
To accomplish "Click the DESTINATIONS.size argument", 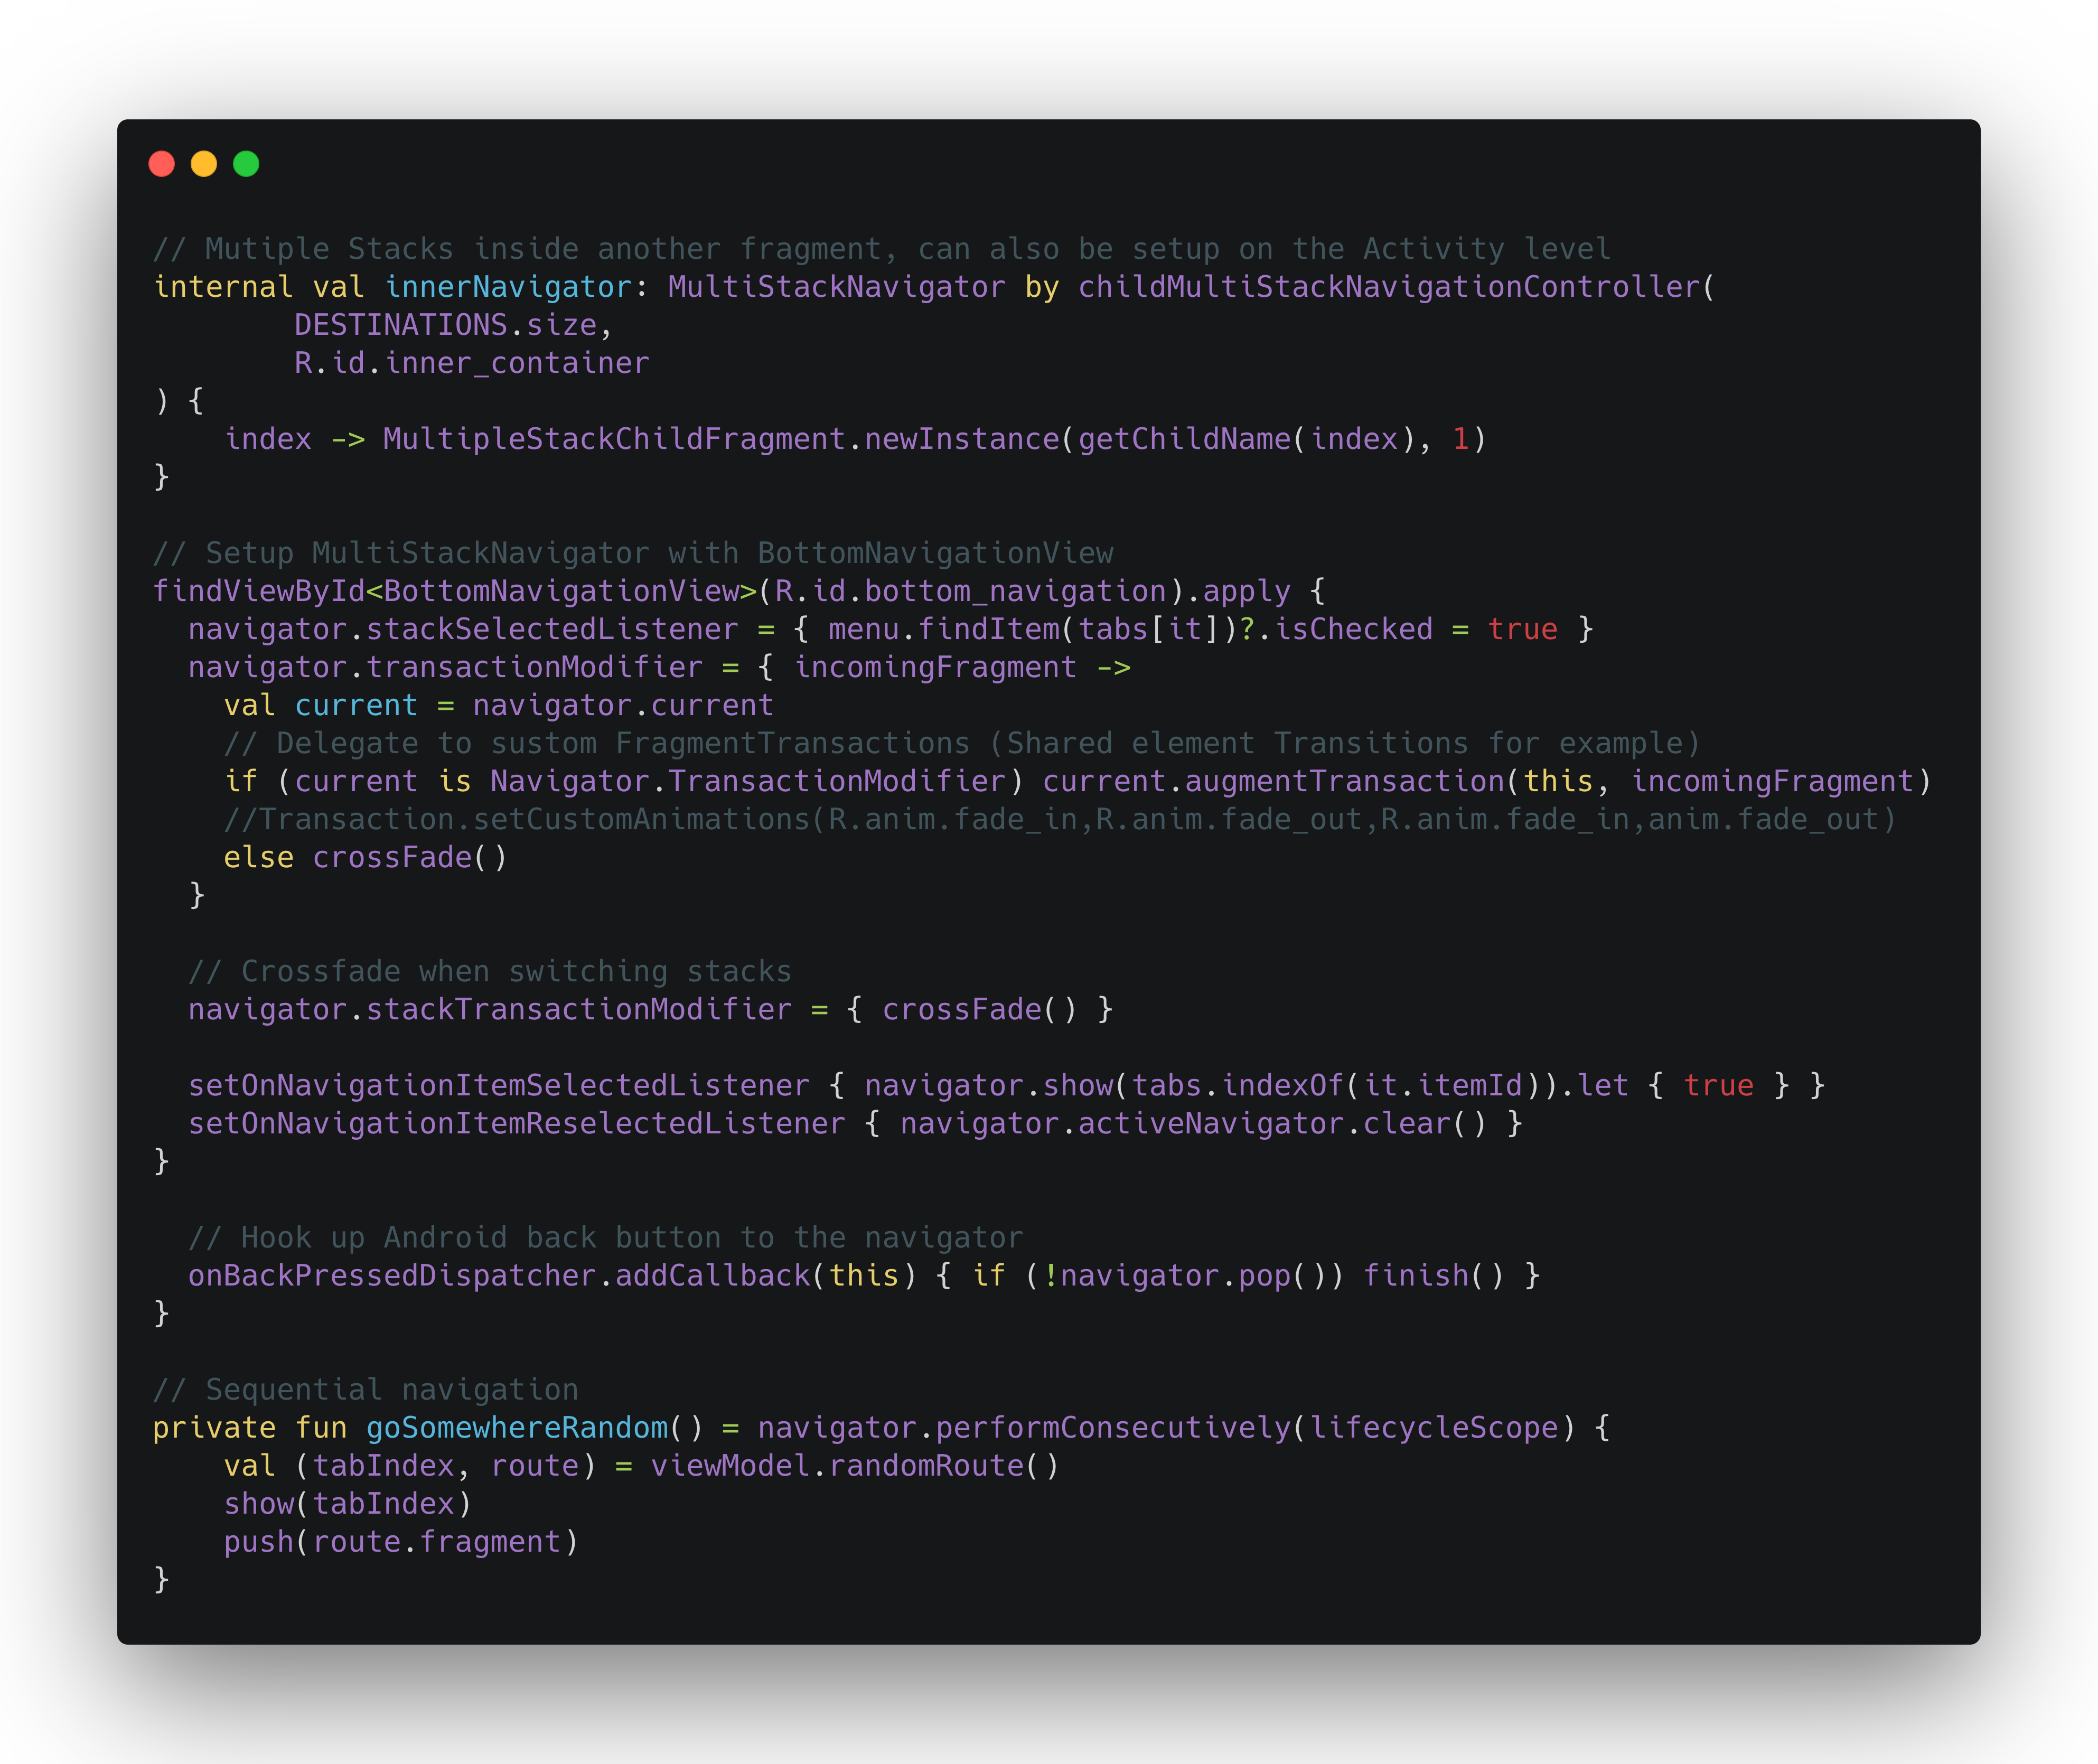I will click(445, 325).
